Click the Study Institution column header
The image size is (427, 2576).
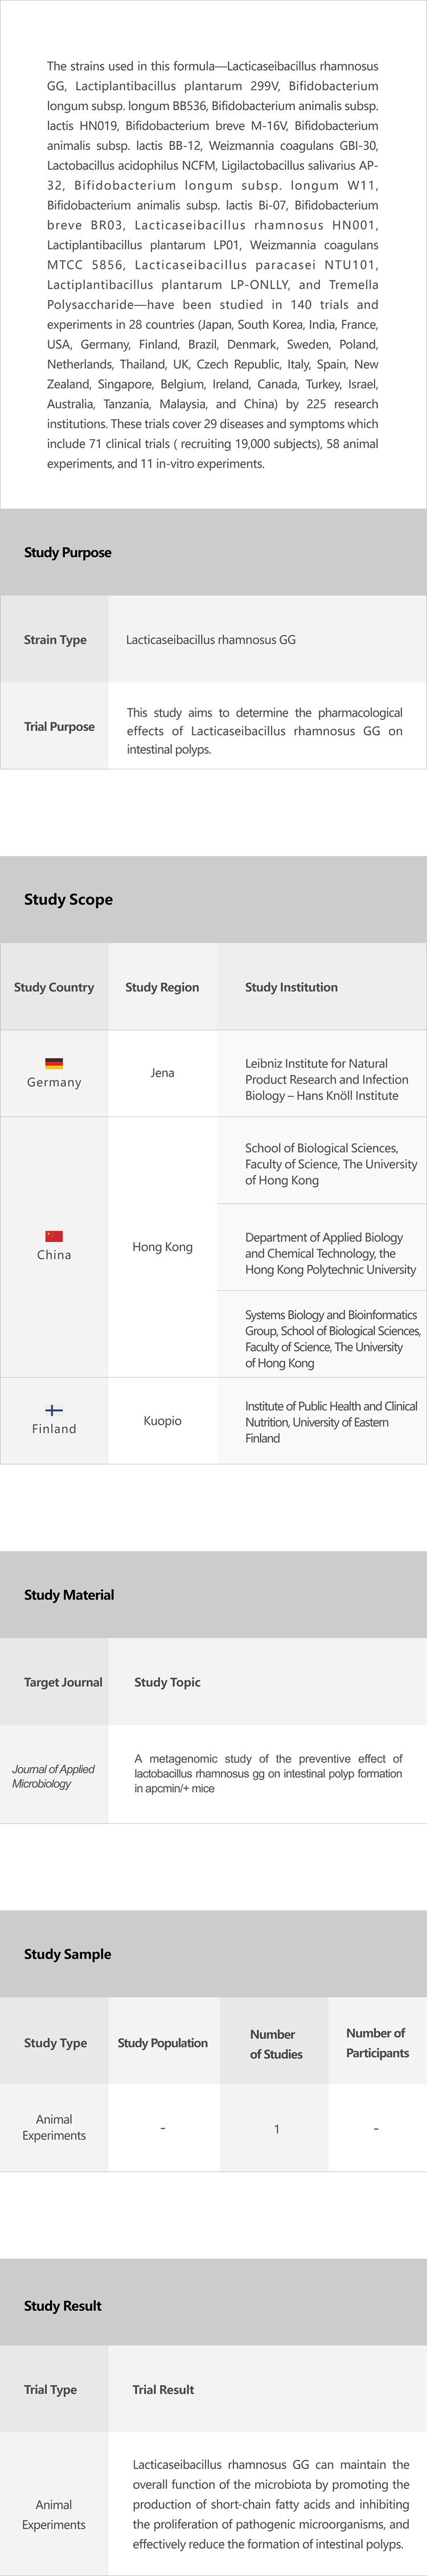[x=291, y=987]
